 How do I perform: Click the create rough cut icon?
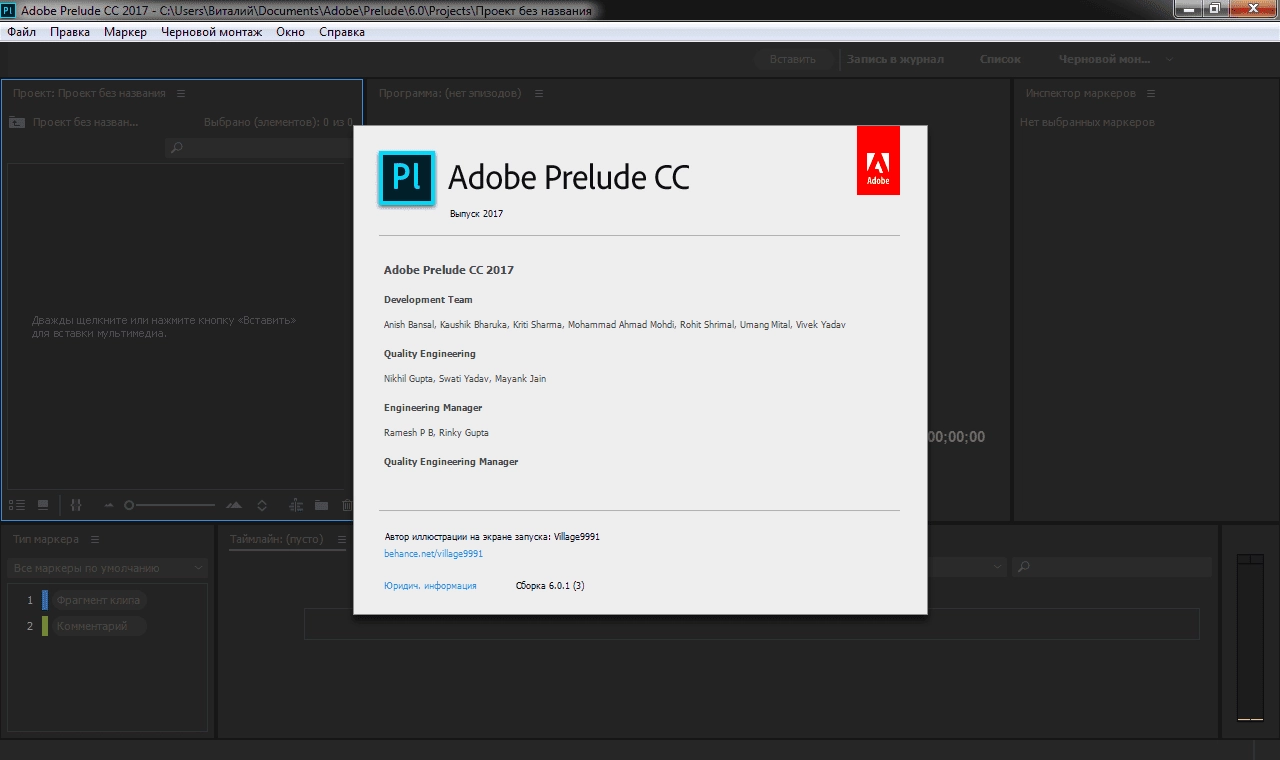coord(296,506)
